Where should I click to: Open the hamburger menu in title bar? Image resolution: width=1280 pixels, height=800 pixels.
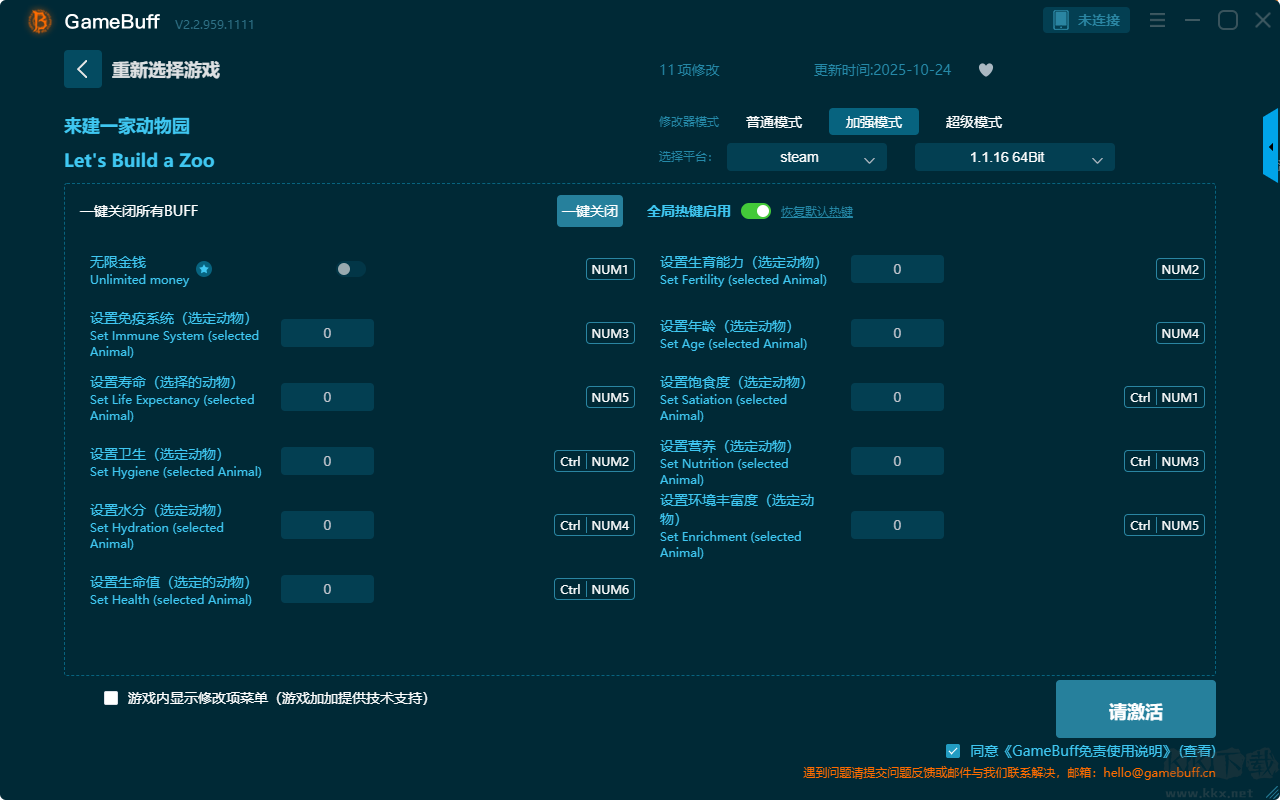click(x=1157, y=21)
